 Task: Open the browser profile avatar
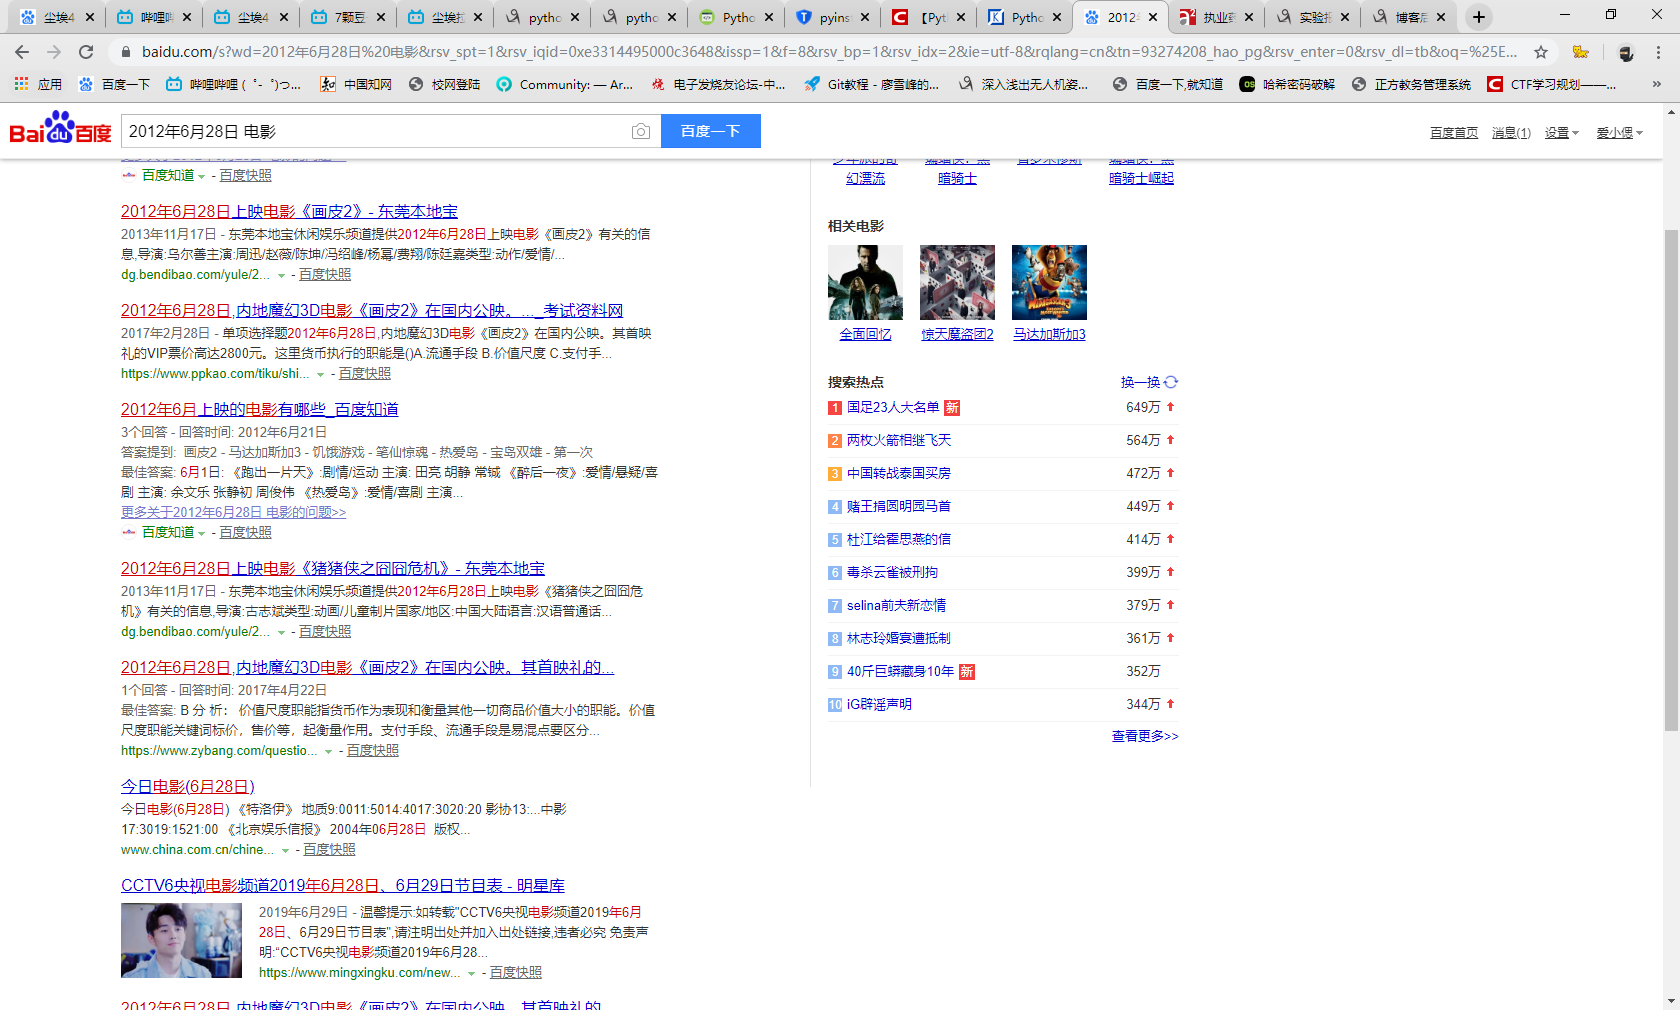(1626, 52)
